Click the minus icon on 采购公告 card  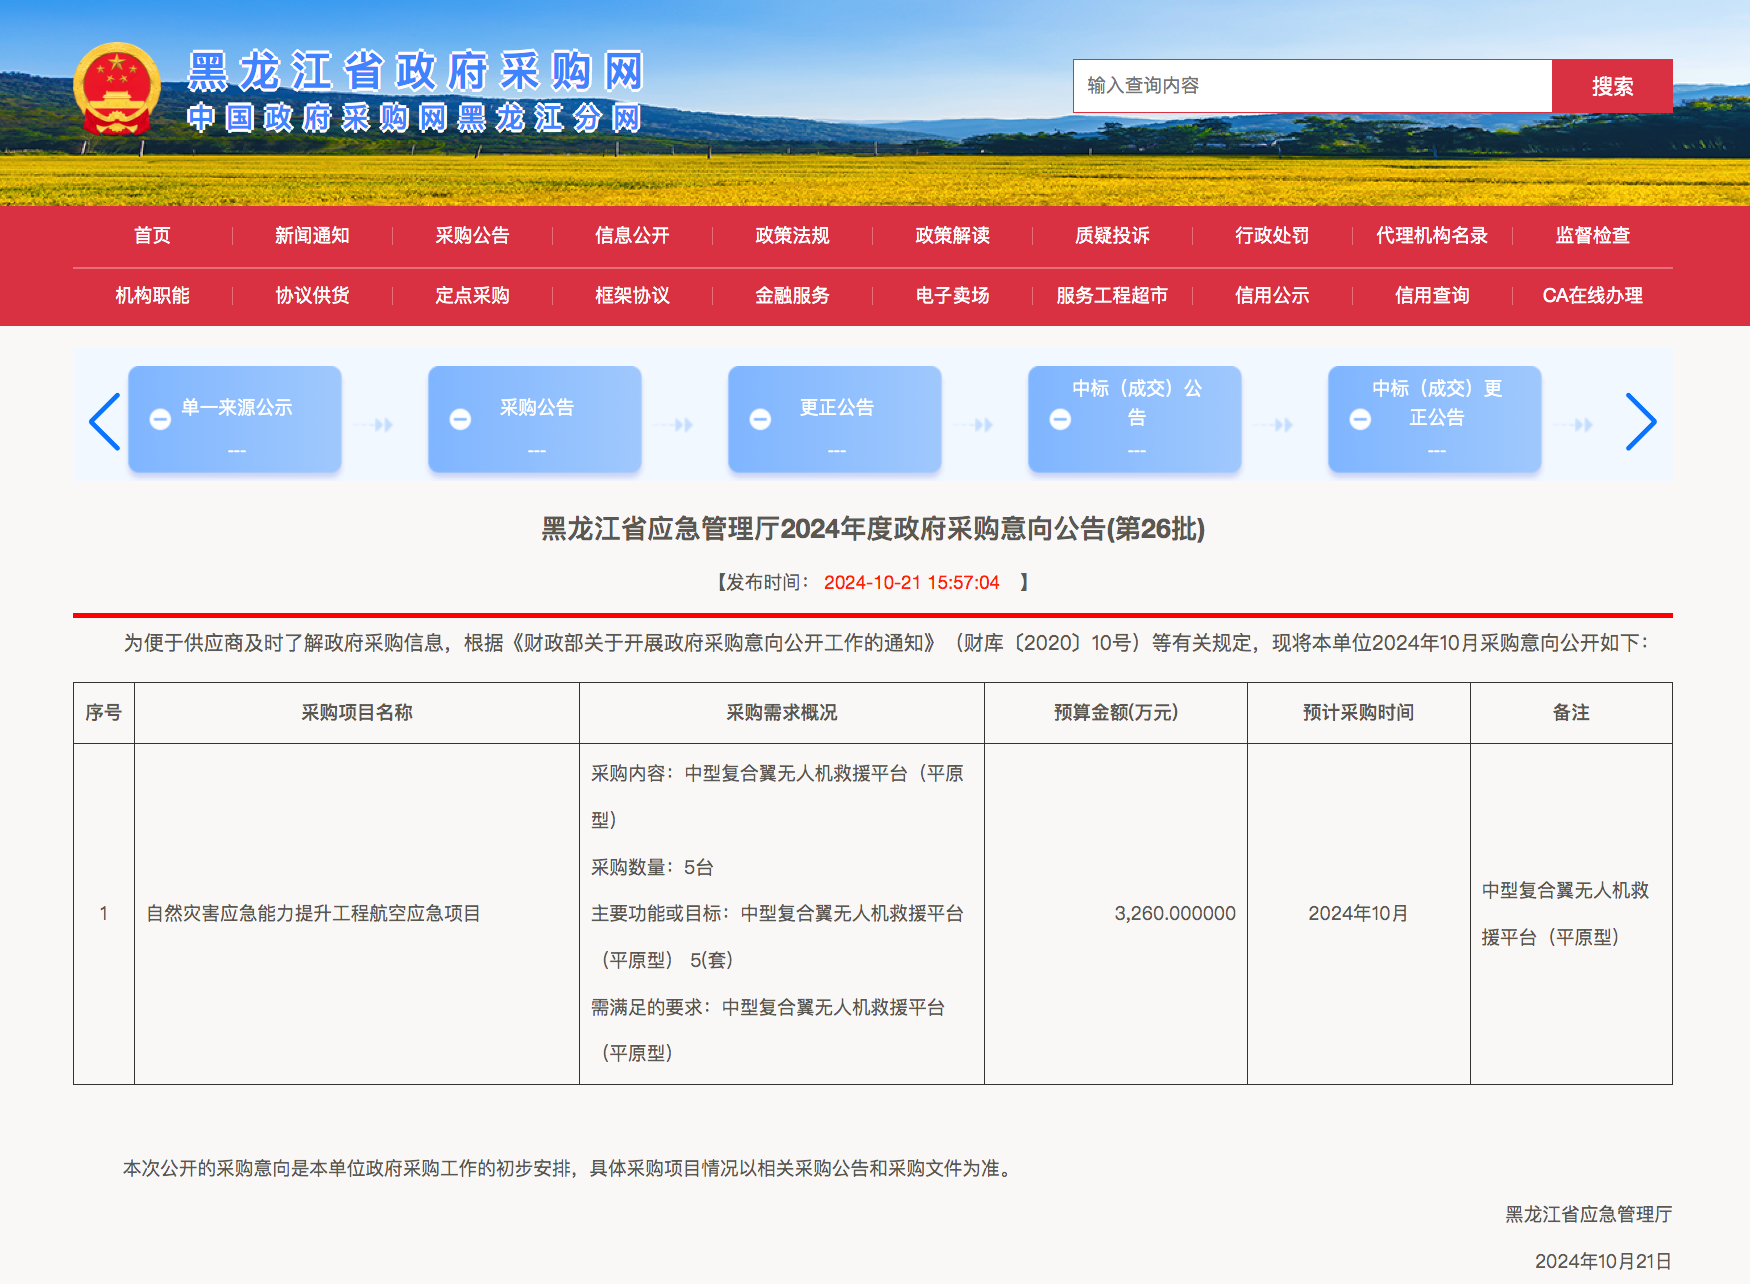click(x=460, y=419)
